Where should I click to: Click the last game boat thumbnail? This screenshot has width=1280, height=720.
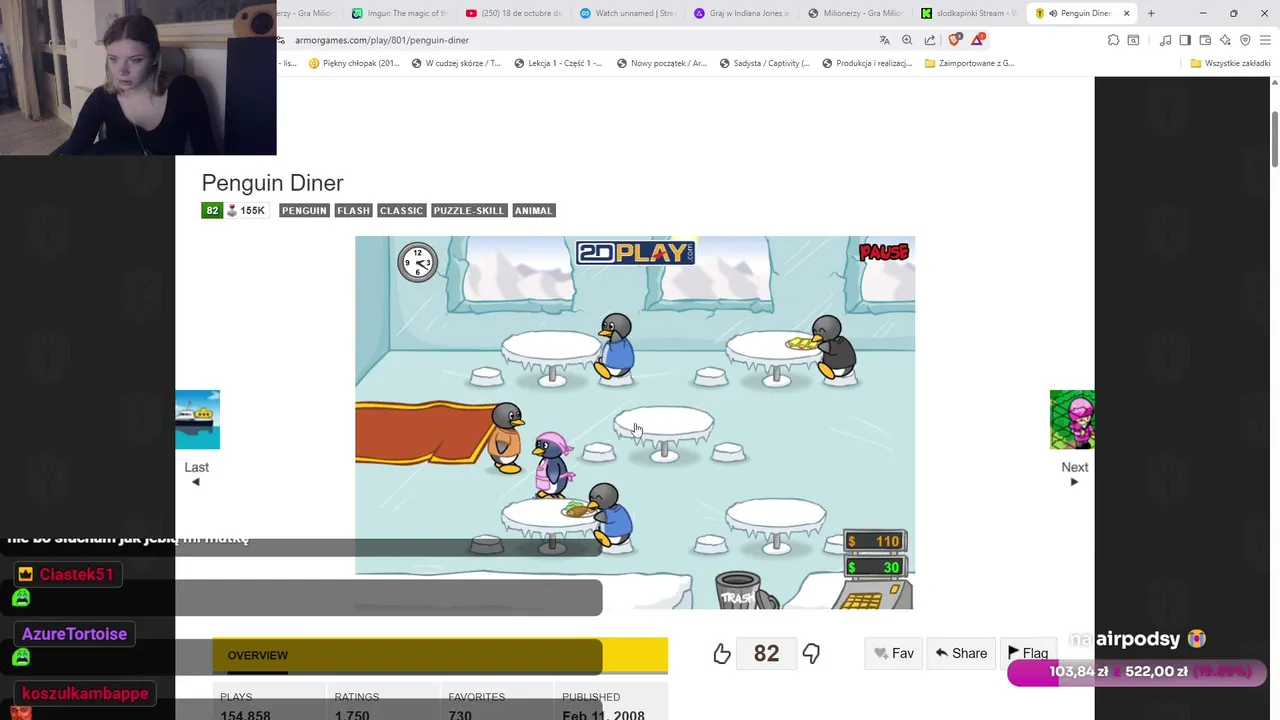tap(197, 420)
